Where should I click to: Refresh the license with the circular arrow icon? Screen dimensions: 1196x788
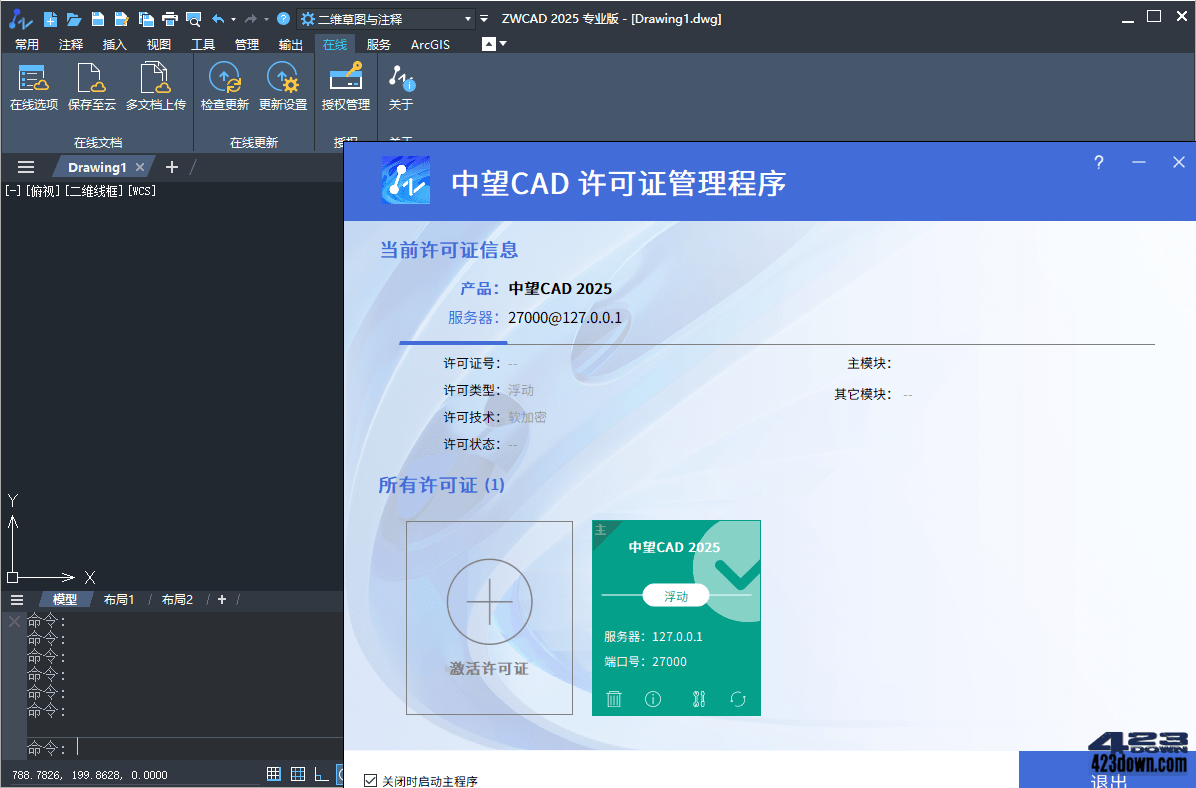tap(738, 699)
